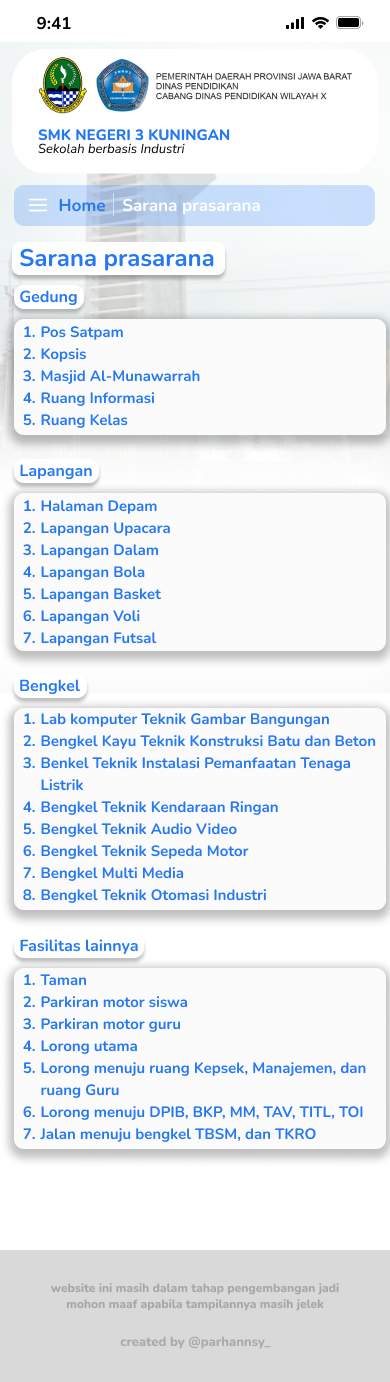390x1382 pixels.
Task: Tap the Wi-Fi icon in status bar
Action: 320,22
